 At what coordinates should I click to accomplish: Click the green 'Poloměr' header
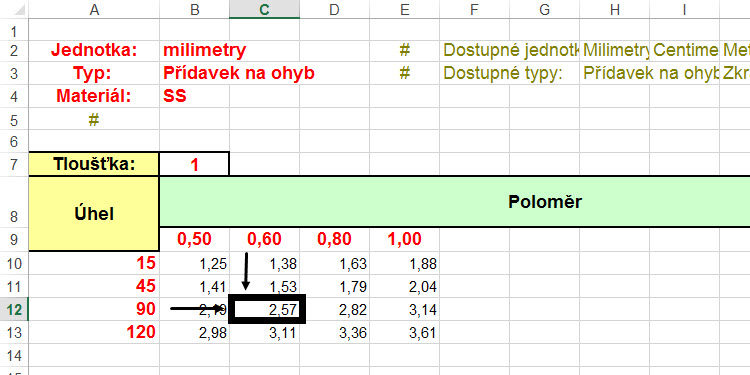click(454, 202)
